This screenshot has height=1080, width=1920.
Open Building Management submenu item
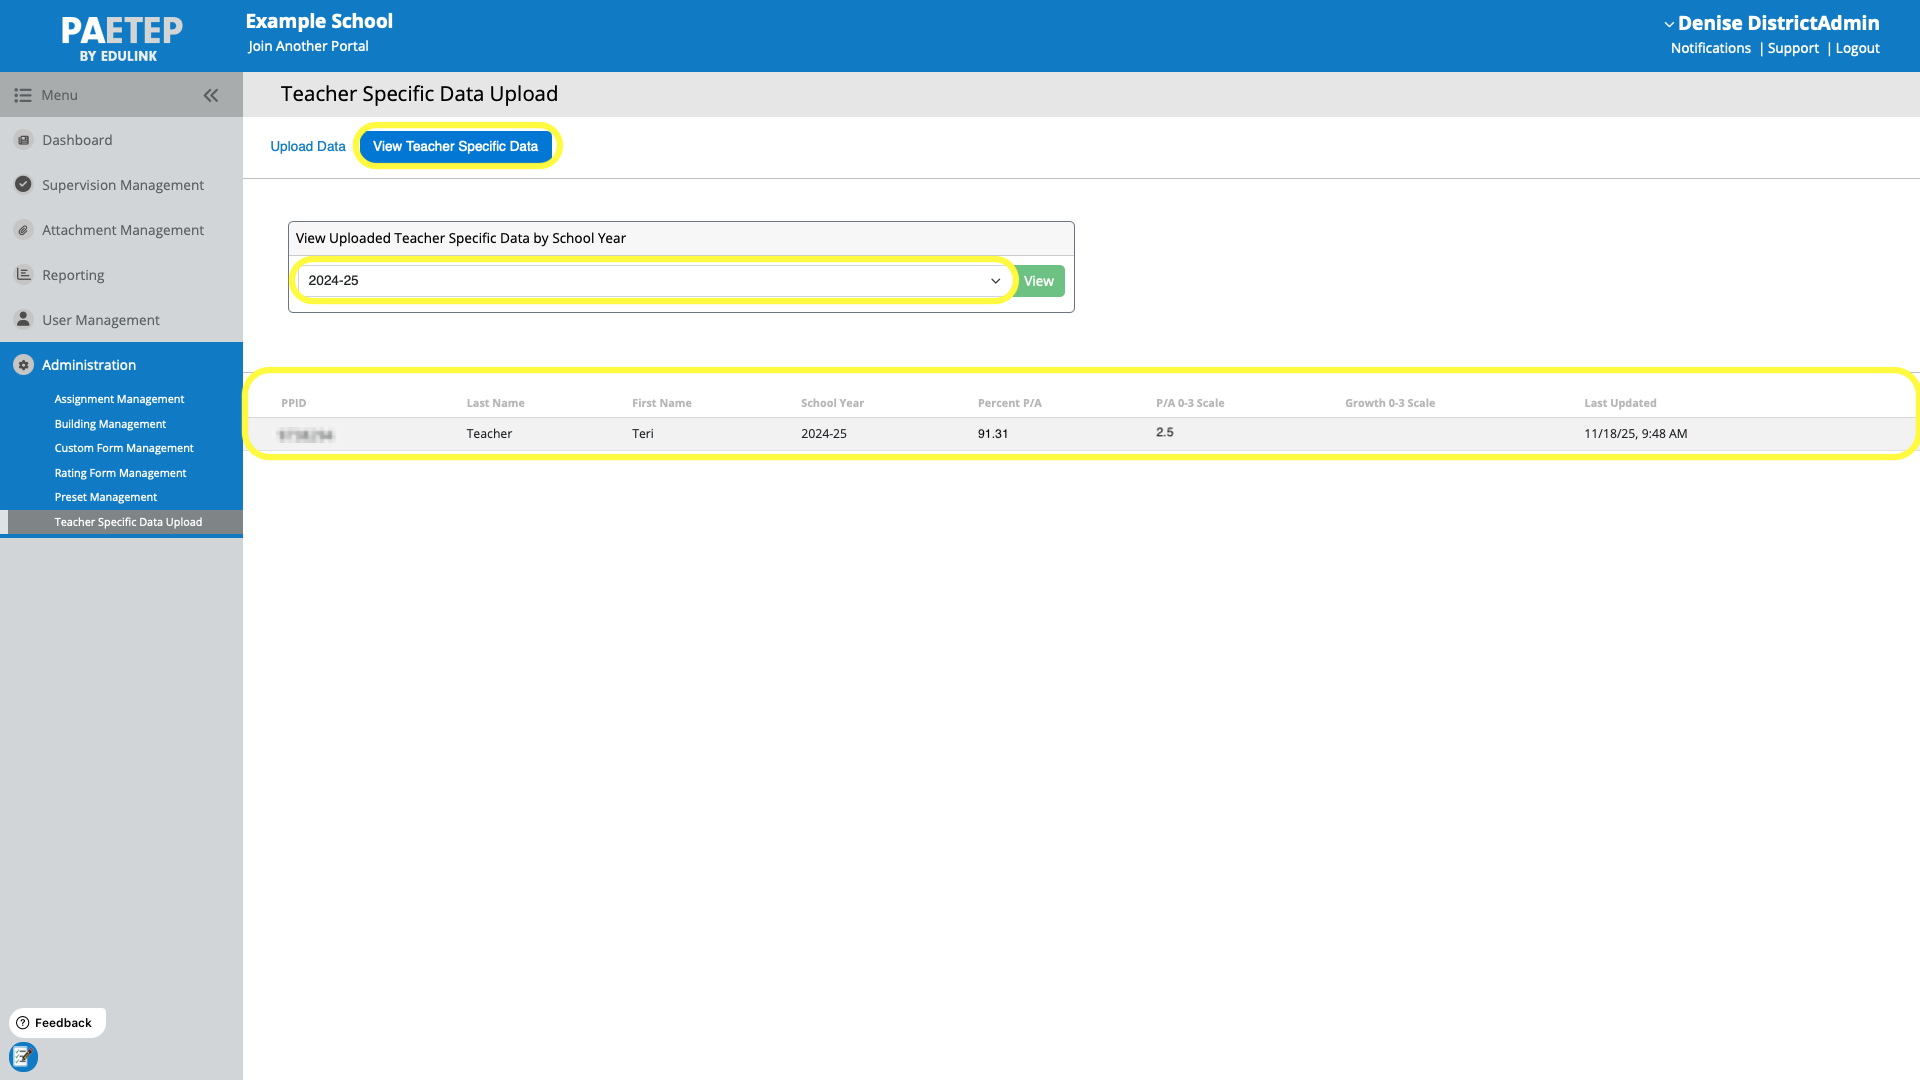[x=110, y=424]
